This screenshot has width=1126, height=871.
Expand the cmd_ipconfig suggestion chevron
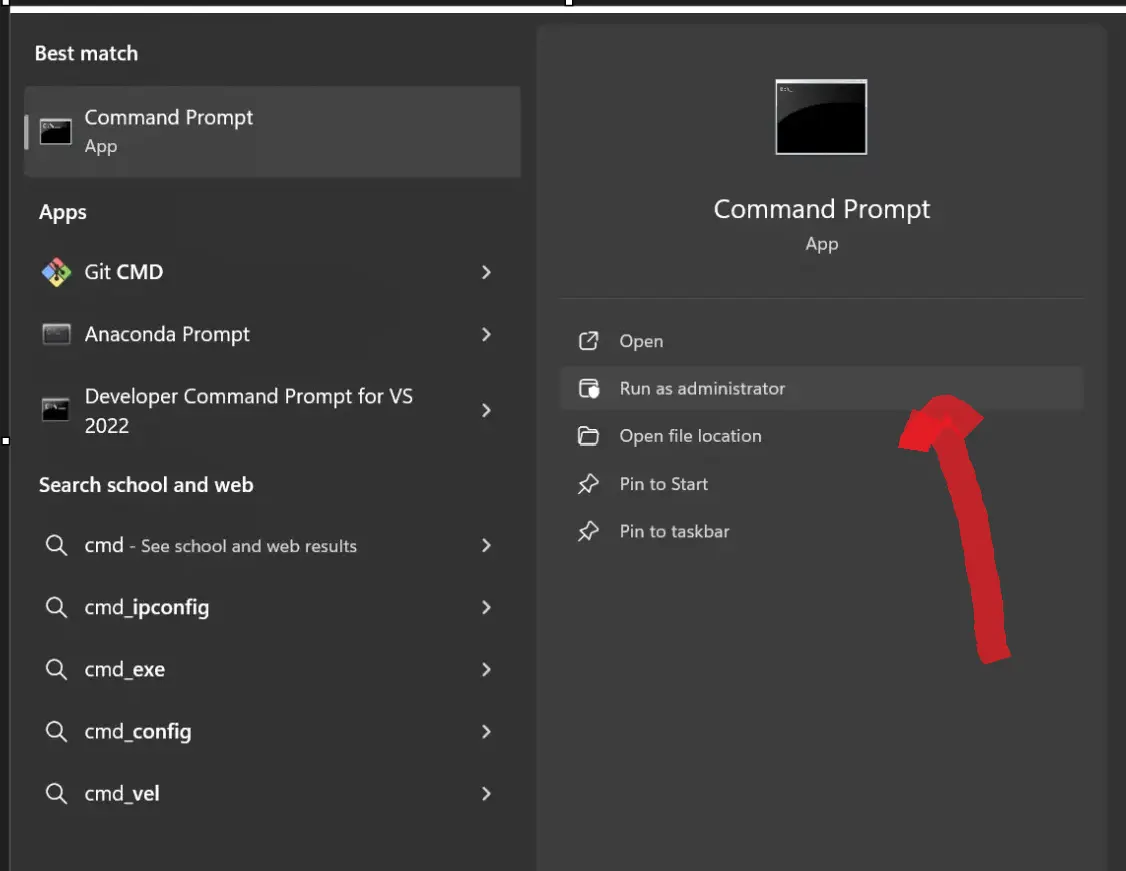tap(486, 607)
